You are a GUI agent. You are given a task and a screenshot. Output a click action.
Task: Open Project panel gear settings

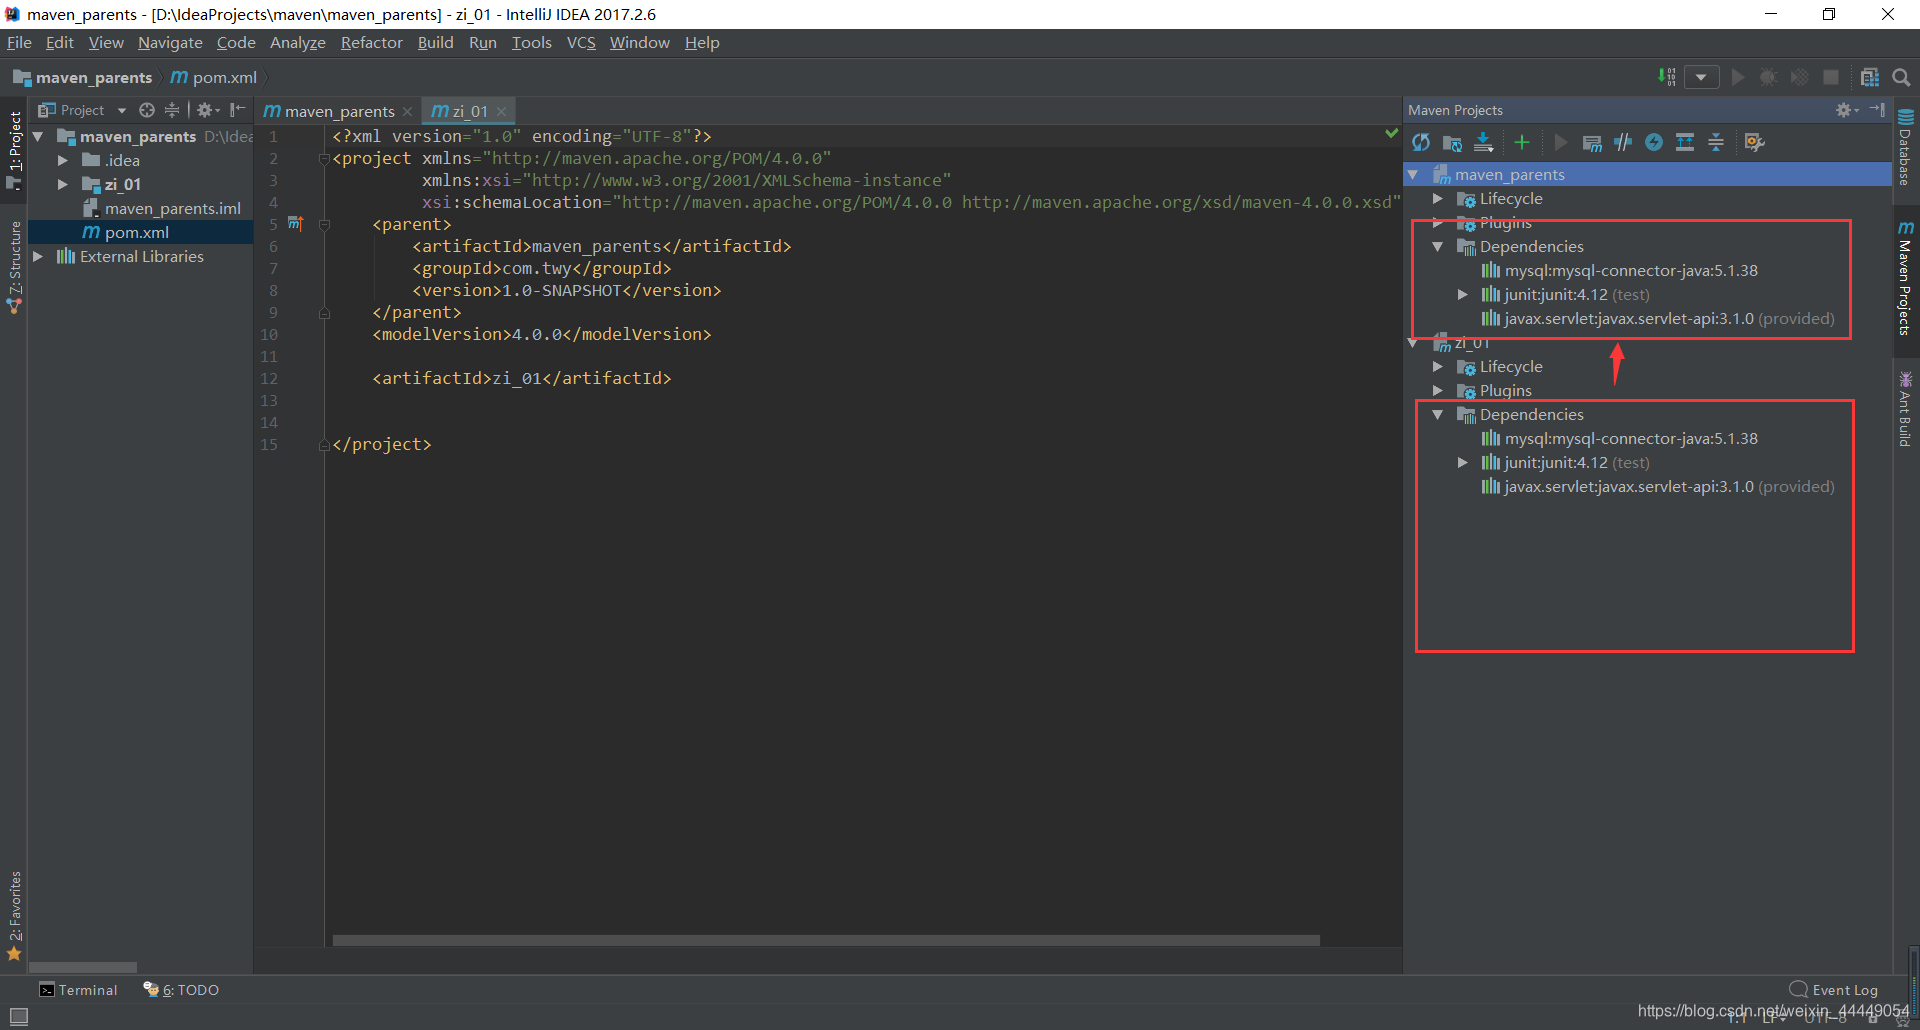click(207, 110)
